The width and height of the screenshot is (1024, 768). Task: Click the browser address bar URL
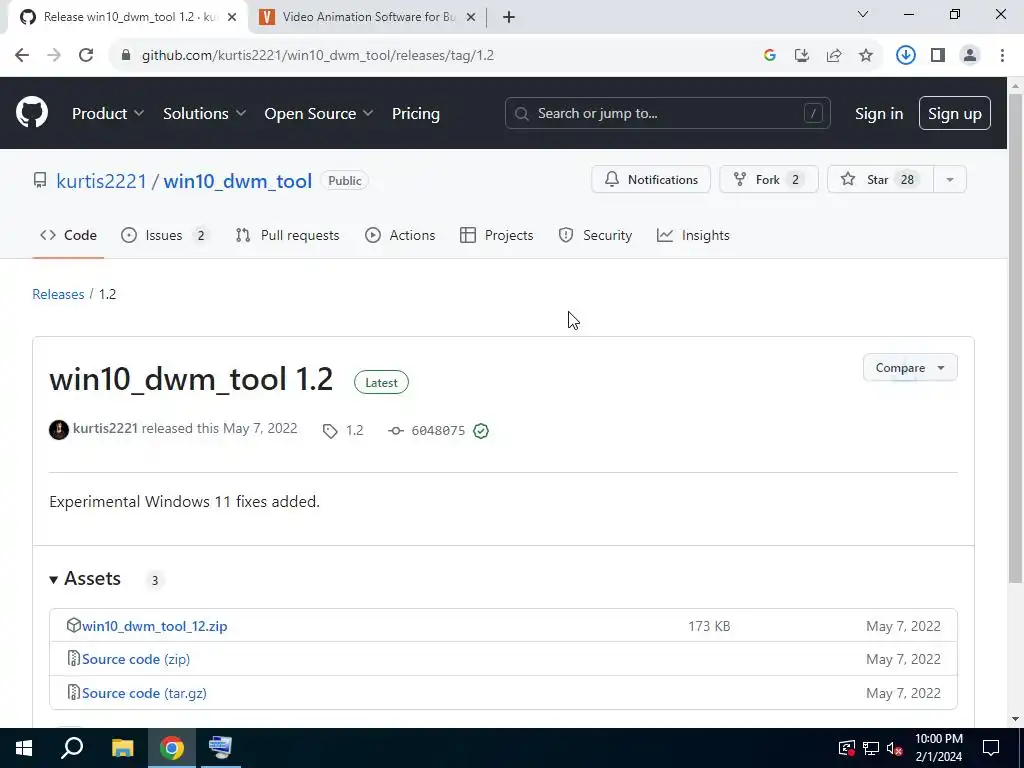318,56
